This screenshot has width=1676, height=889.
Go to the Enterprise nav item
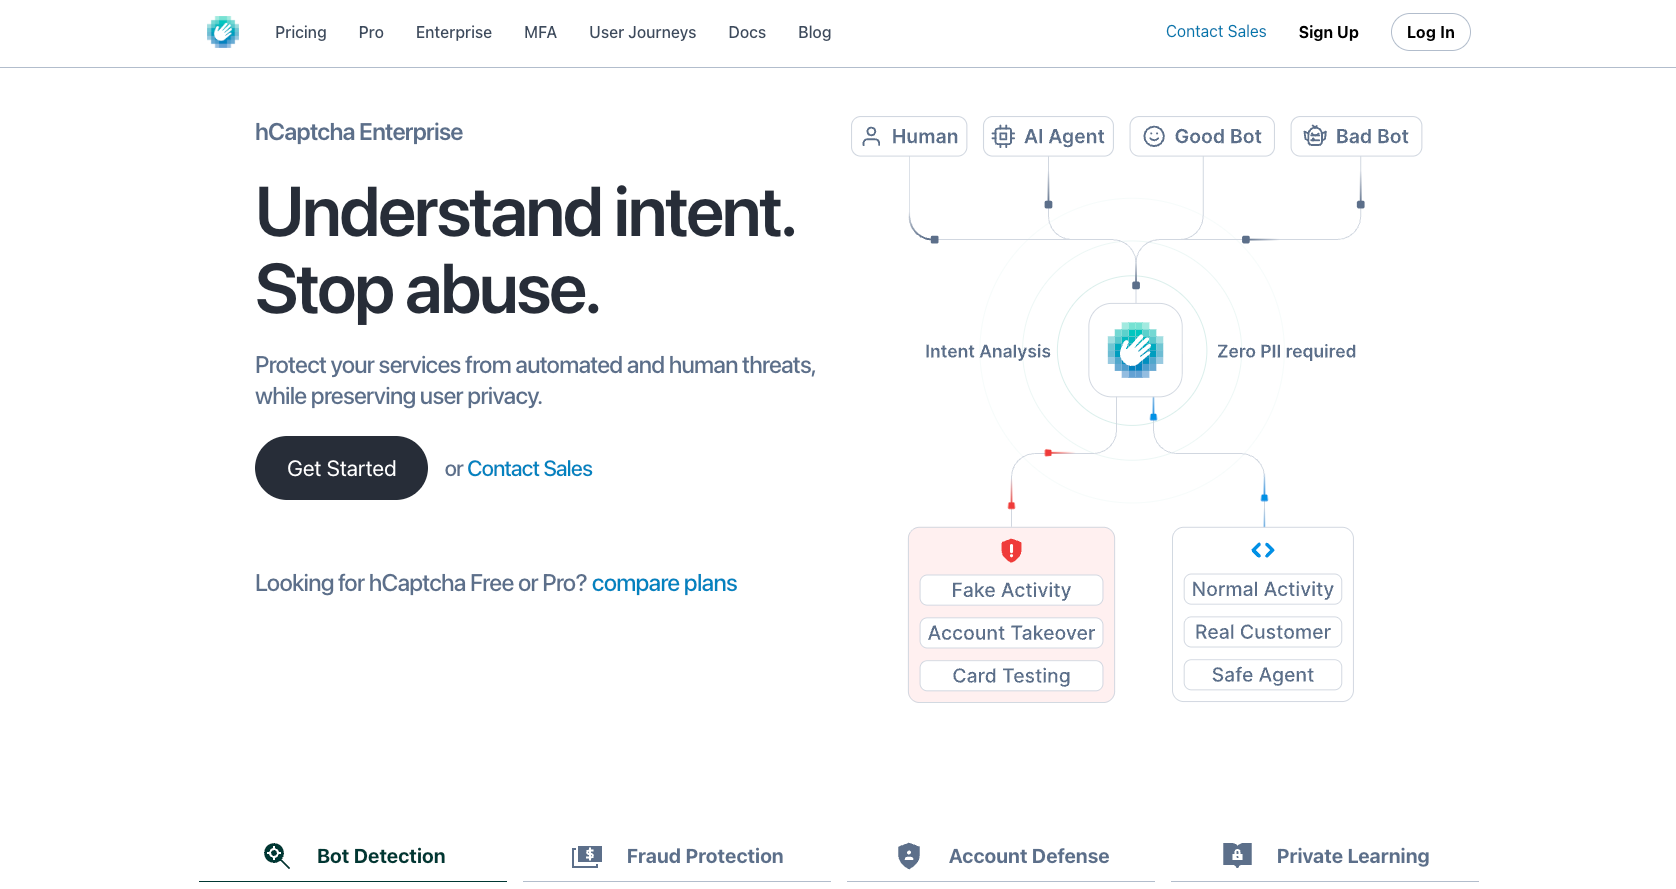(x=454, y=32)
